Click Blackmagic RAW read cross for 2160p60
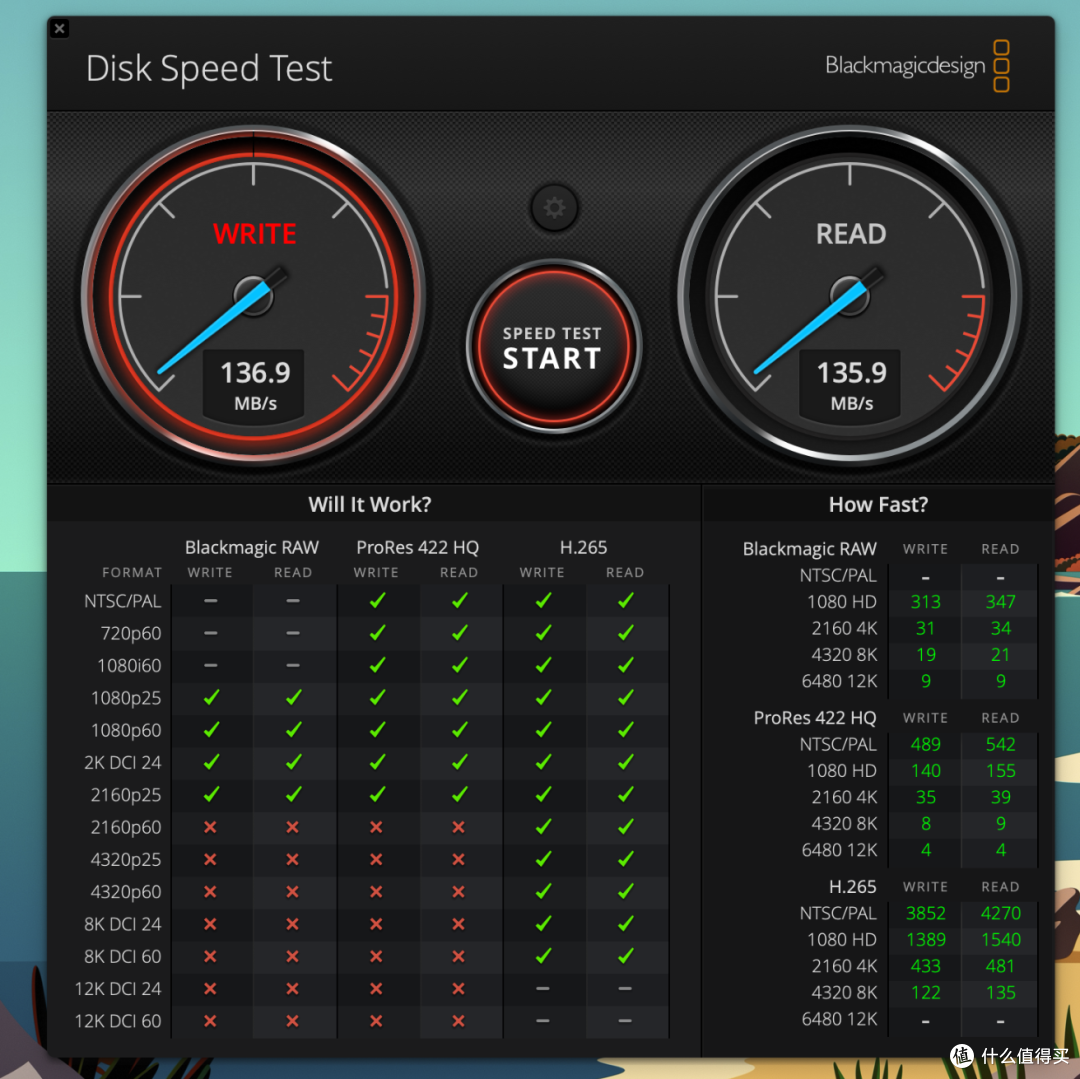This screenshot has height=1079, width=1080. coord(293,827)
